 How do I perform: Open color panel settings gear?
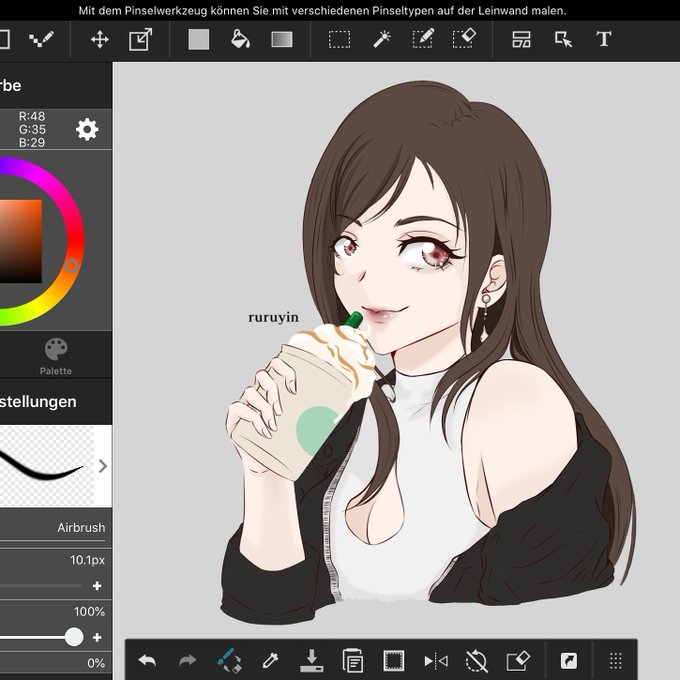click(87, 129)
